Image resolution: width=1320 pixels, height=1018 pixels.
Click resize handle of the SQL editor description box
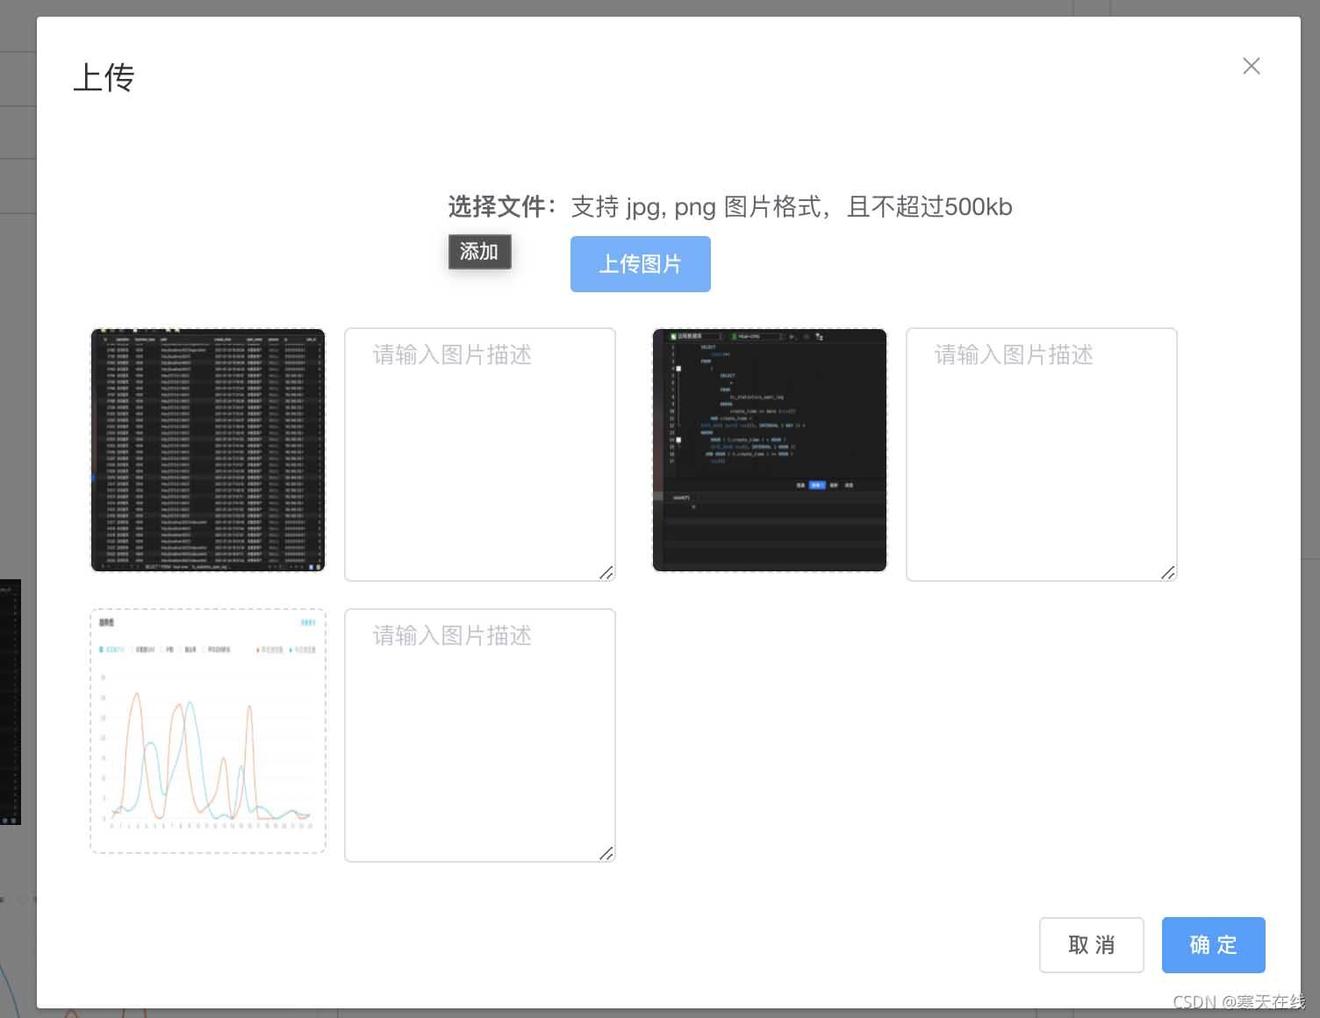1168,572
